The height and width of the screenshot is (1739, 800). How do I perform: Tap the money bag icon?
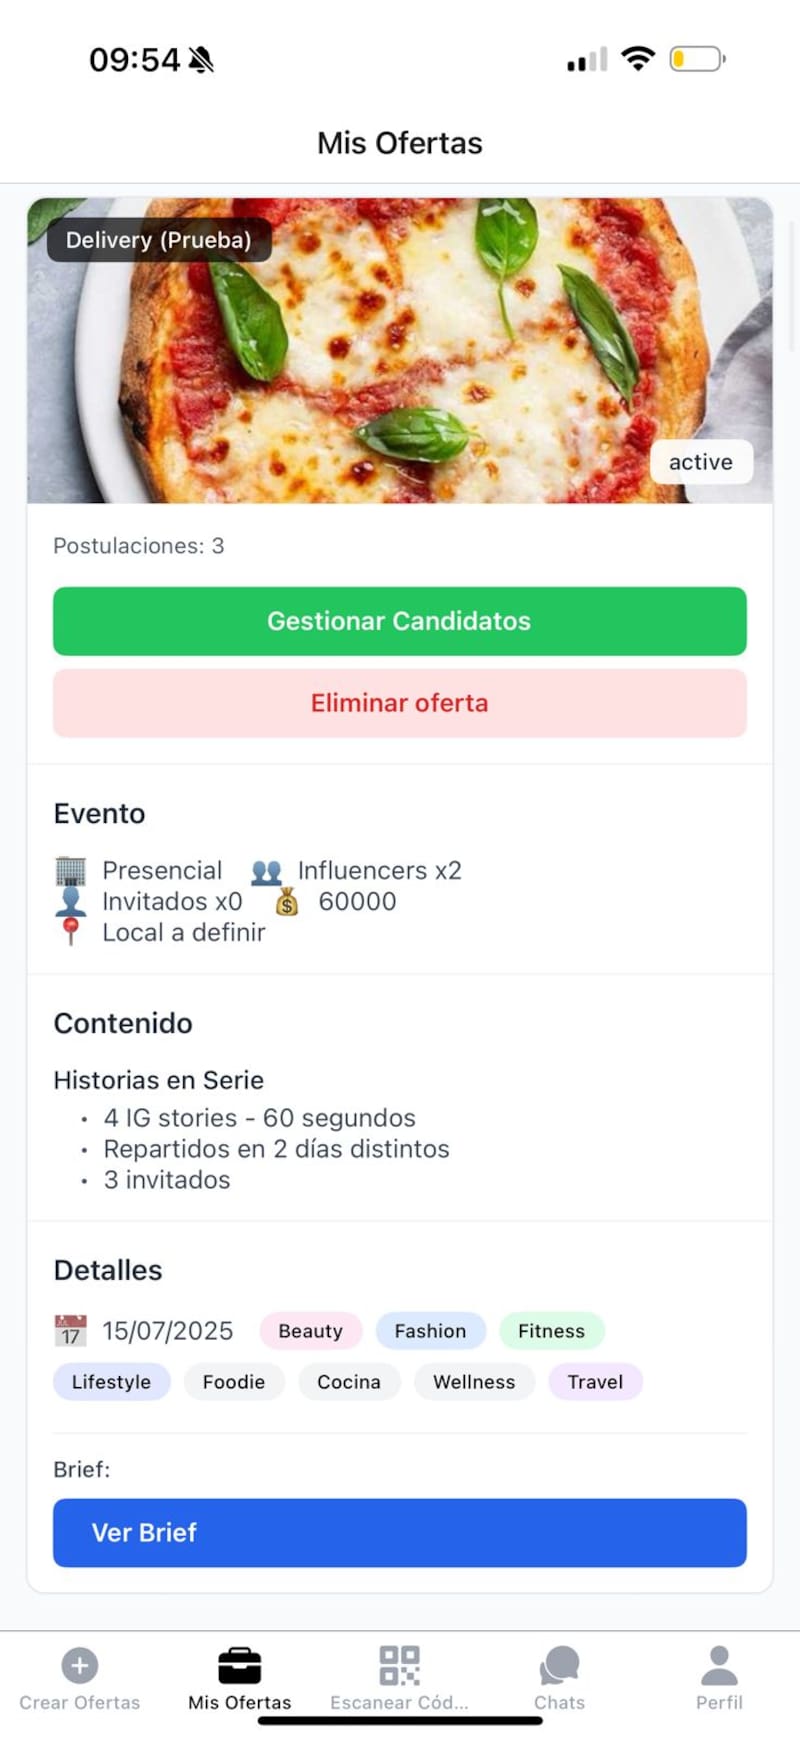287,902
